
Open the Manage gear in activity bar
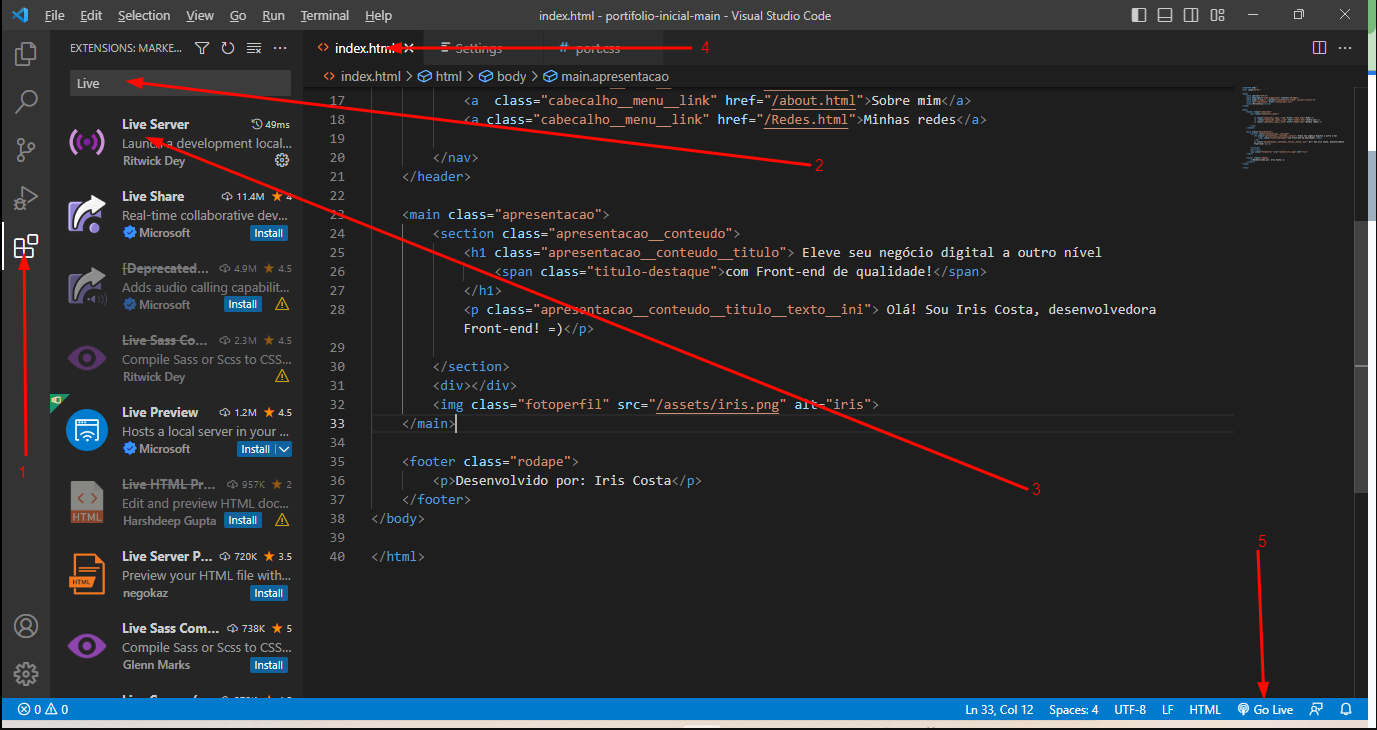26,673
